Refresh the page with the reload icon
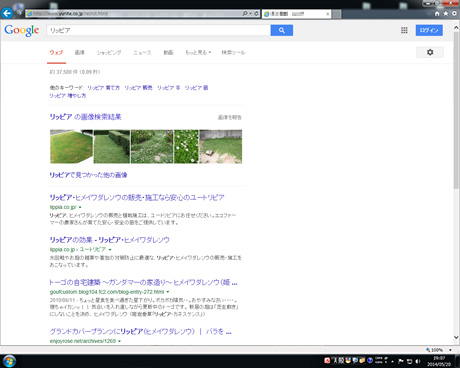This screenshot has height=368, width=460. 256,13
